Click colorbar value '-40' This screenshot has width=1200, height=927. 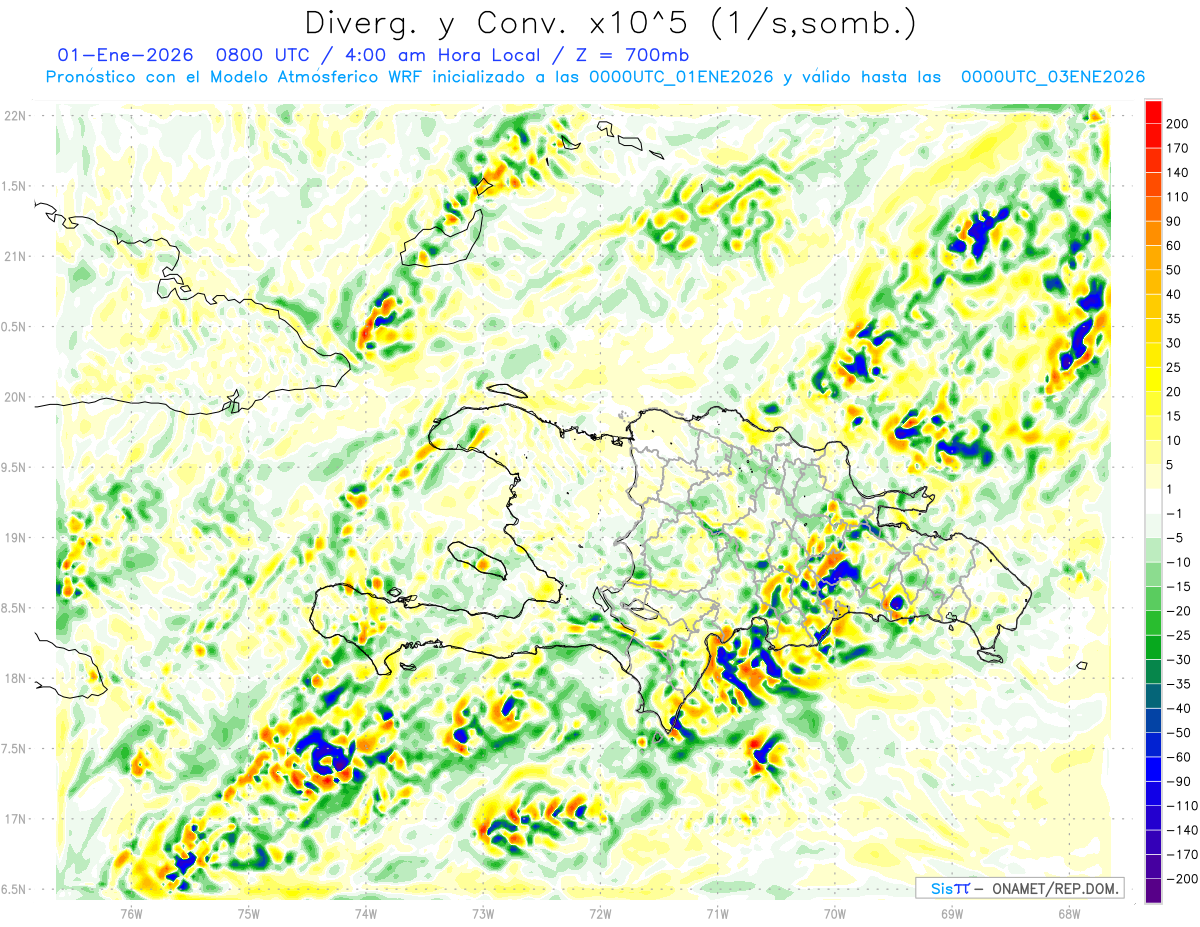pyautogui.click(x=1178, y=708)
